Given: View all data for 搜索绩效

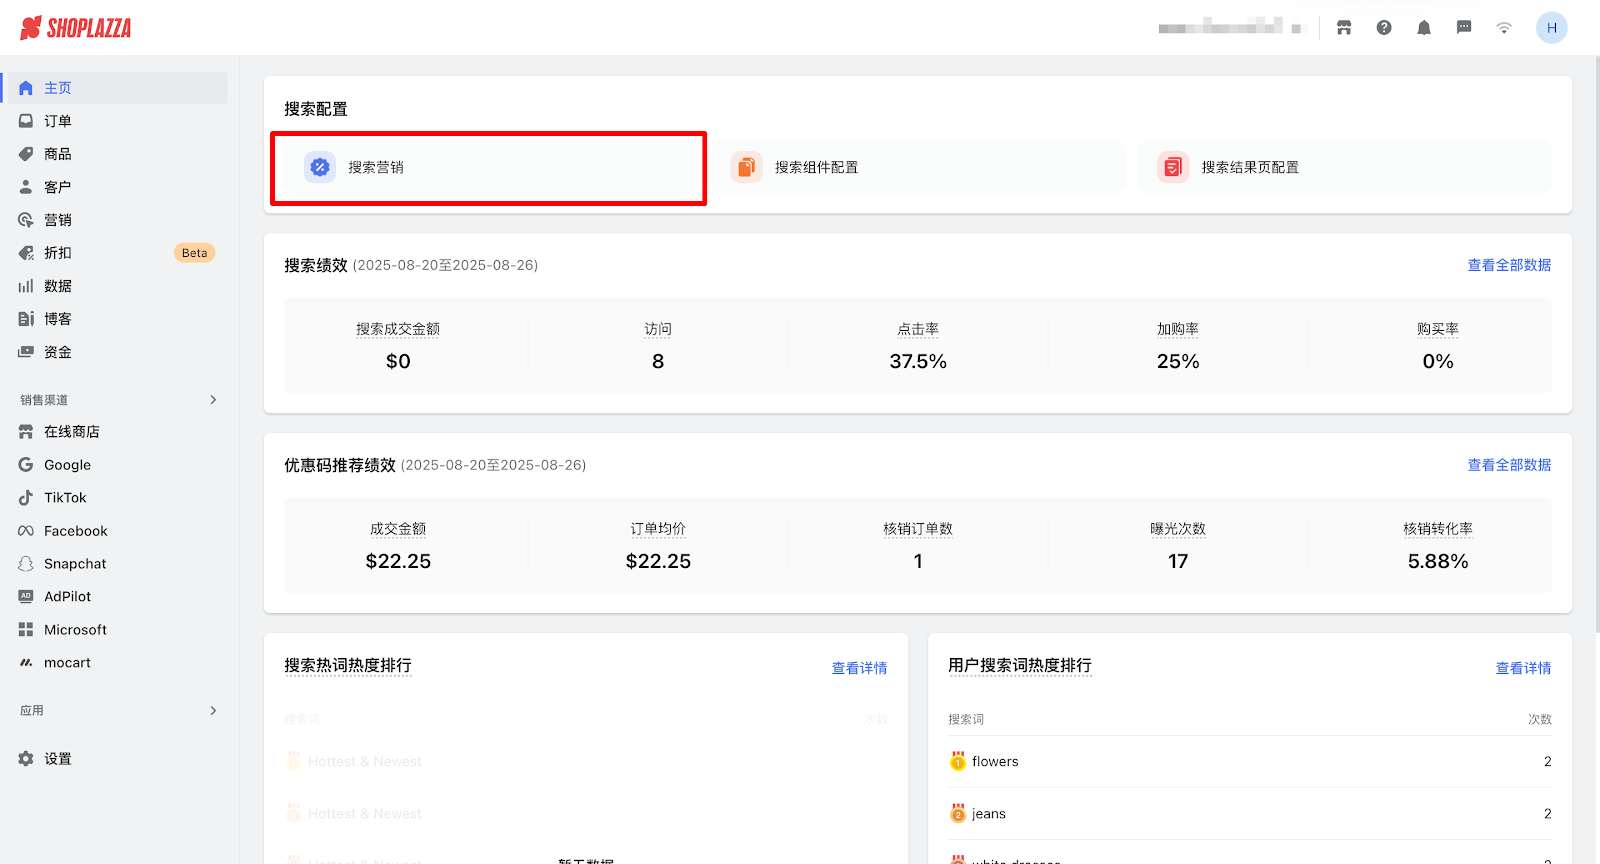Looking at the screenshot, I should (x=1509, y=265).
